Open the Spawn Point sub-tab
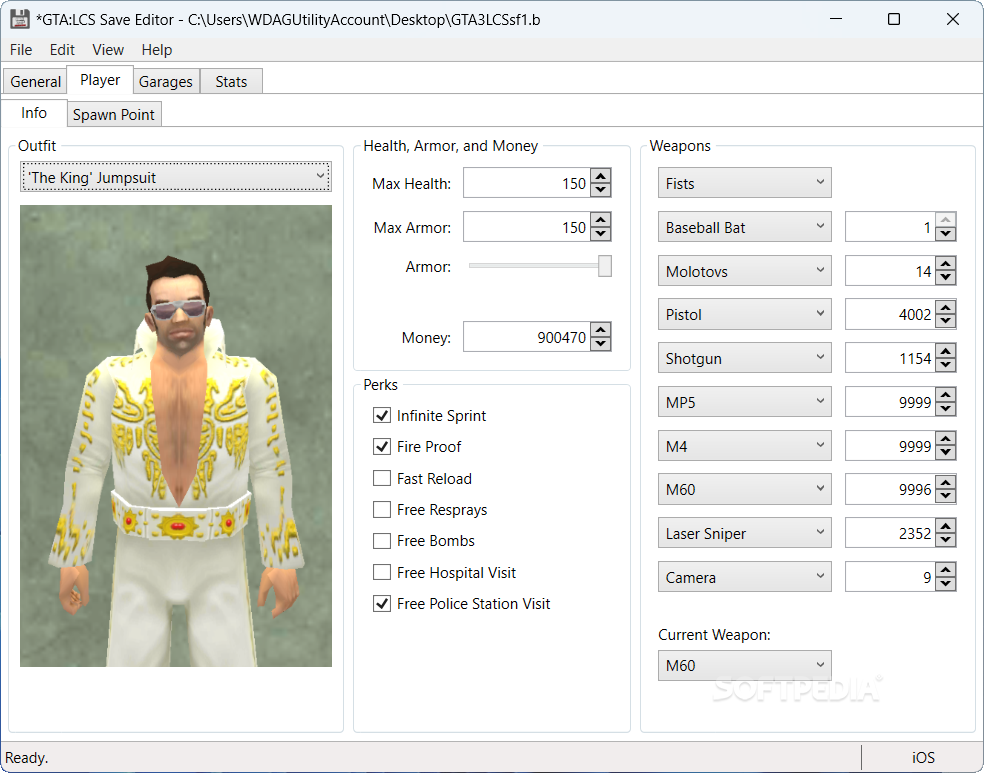984x773 pixels. click(x=114, y=114)
